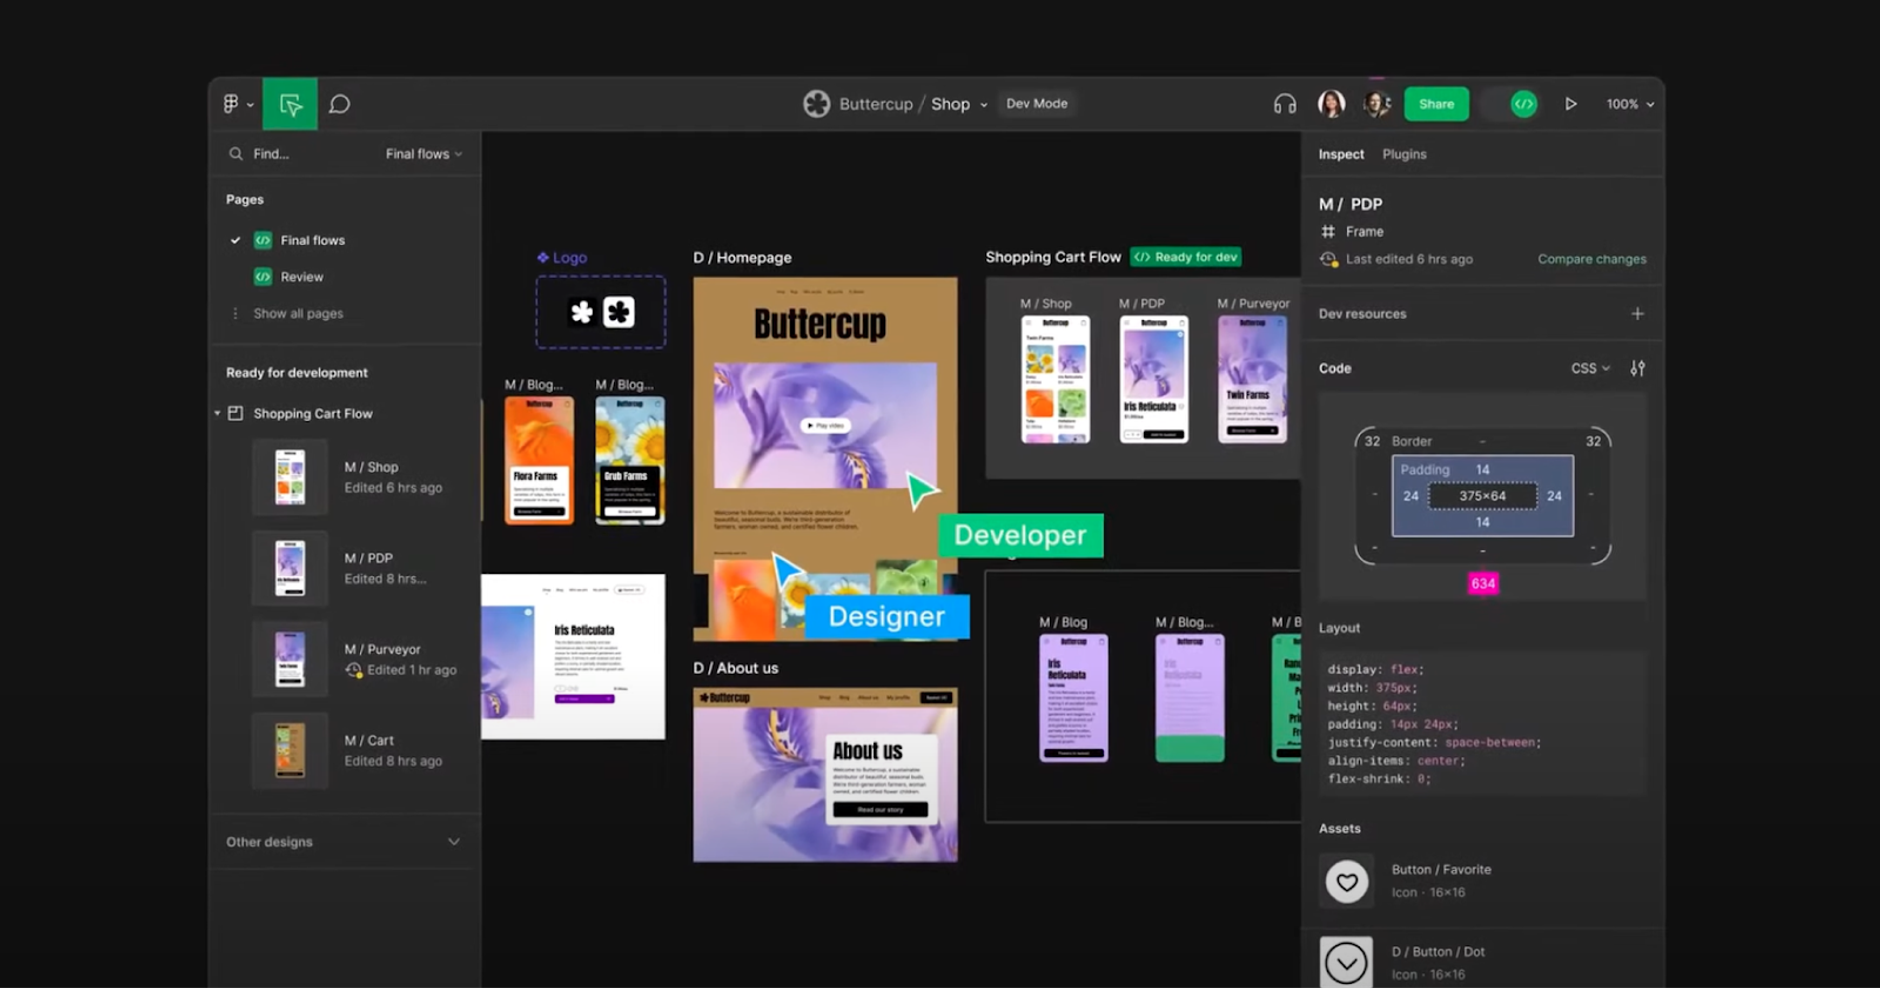
Task: Select the Final flows page
Action: (312, 240)
